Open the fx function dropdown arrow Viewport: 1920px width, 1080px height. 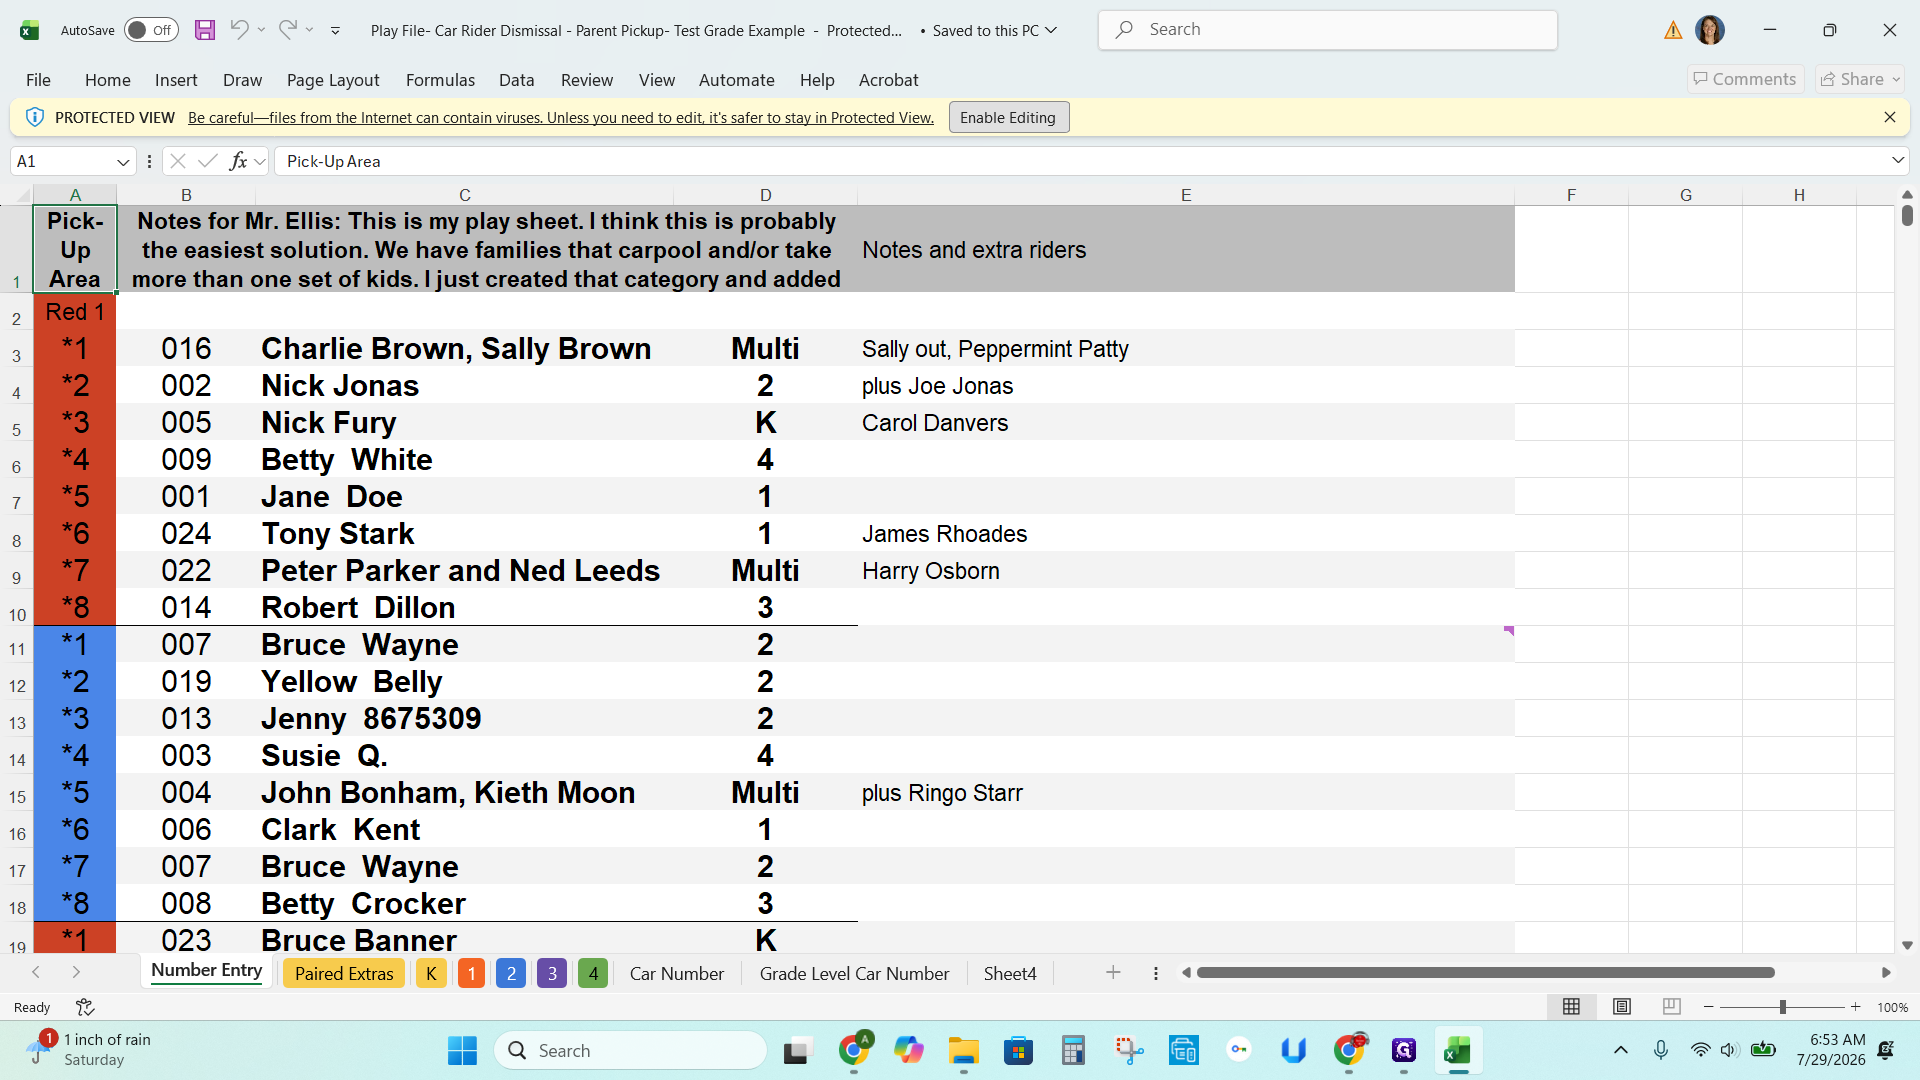tap(260, 161)
